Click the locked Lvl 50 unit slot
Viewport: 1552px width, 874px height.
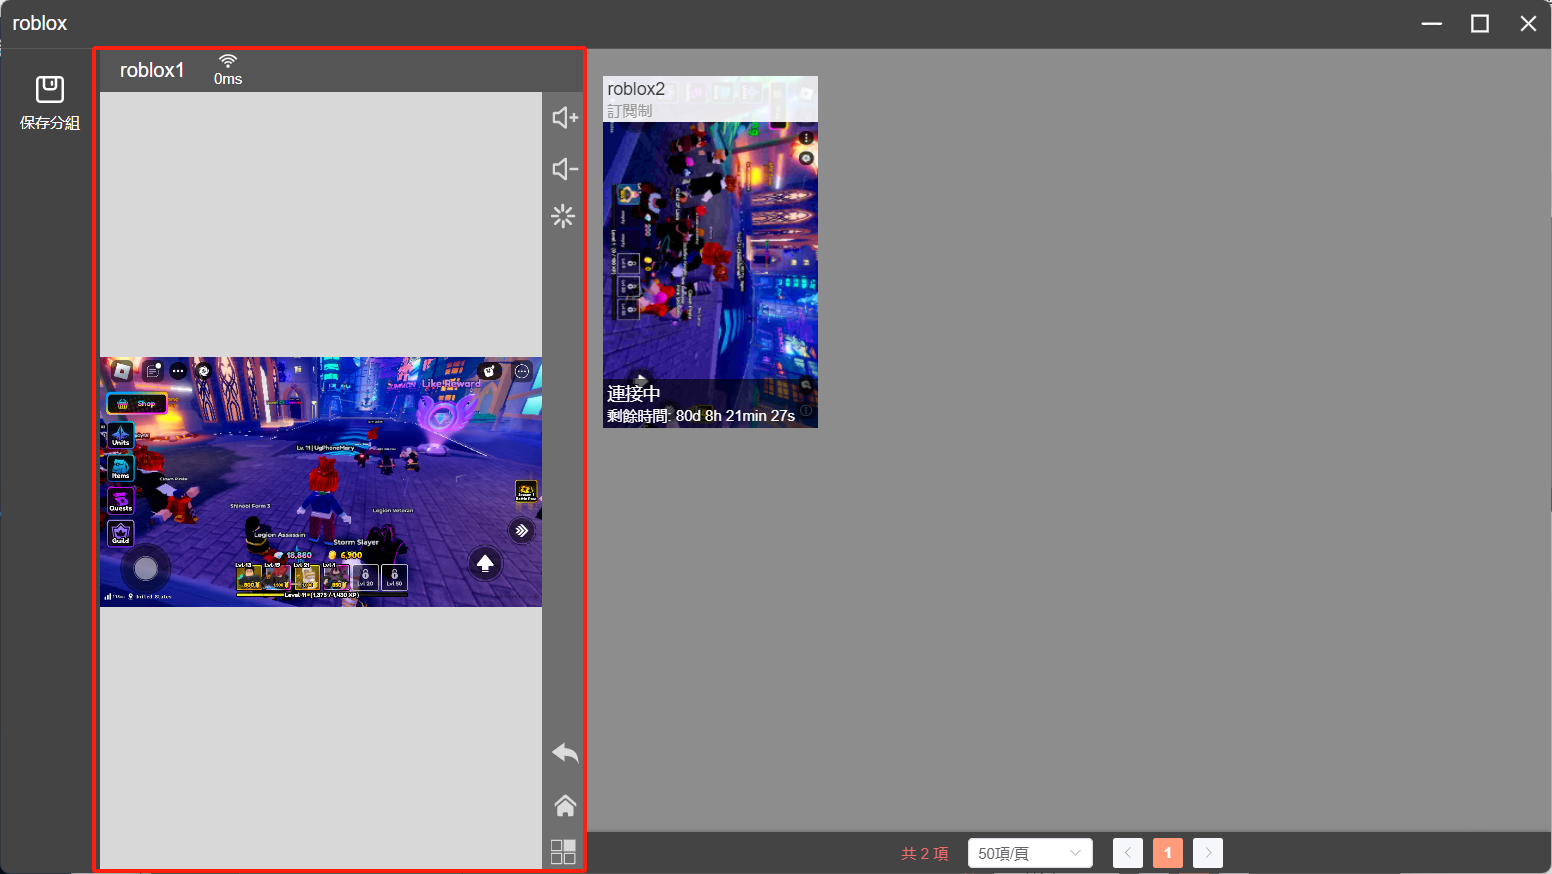click(394, 577)
